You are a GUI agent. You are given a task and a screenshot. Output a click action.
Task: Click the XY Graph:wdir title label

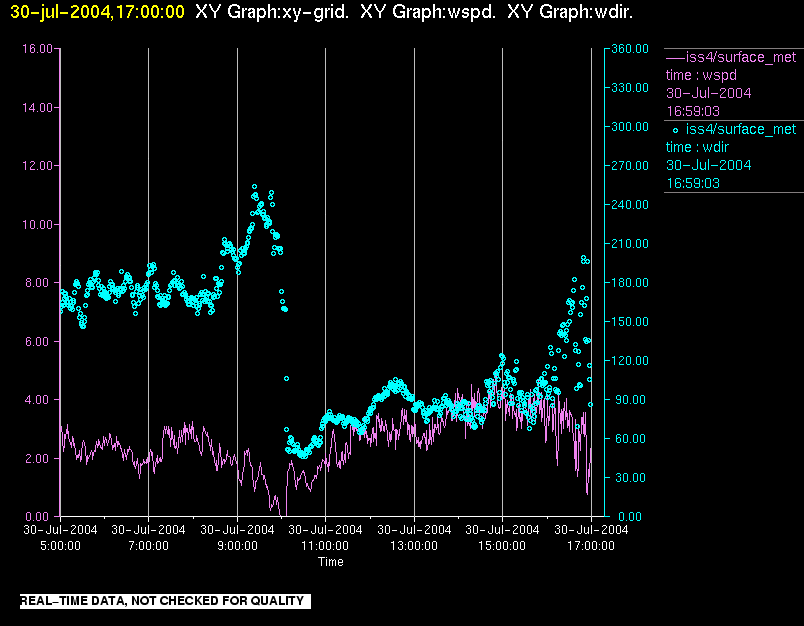(x=570, y=12)
